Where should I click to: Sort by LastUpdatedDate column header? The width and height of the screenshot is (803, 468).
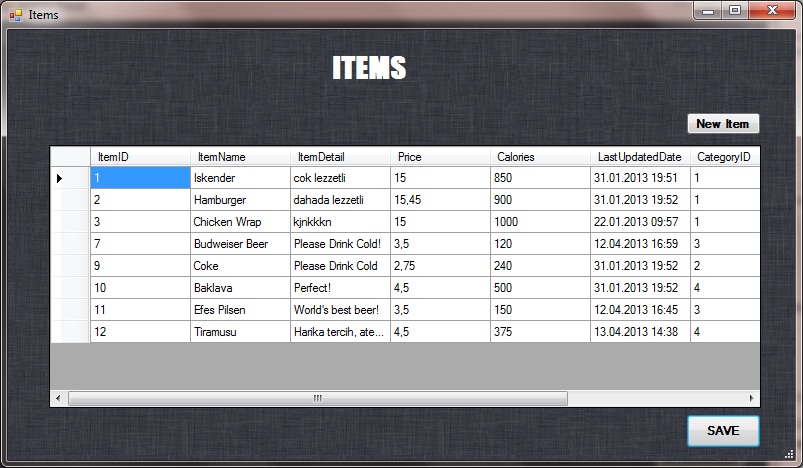640,157
